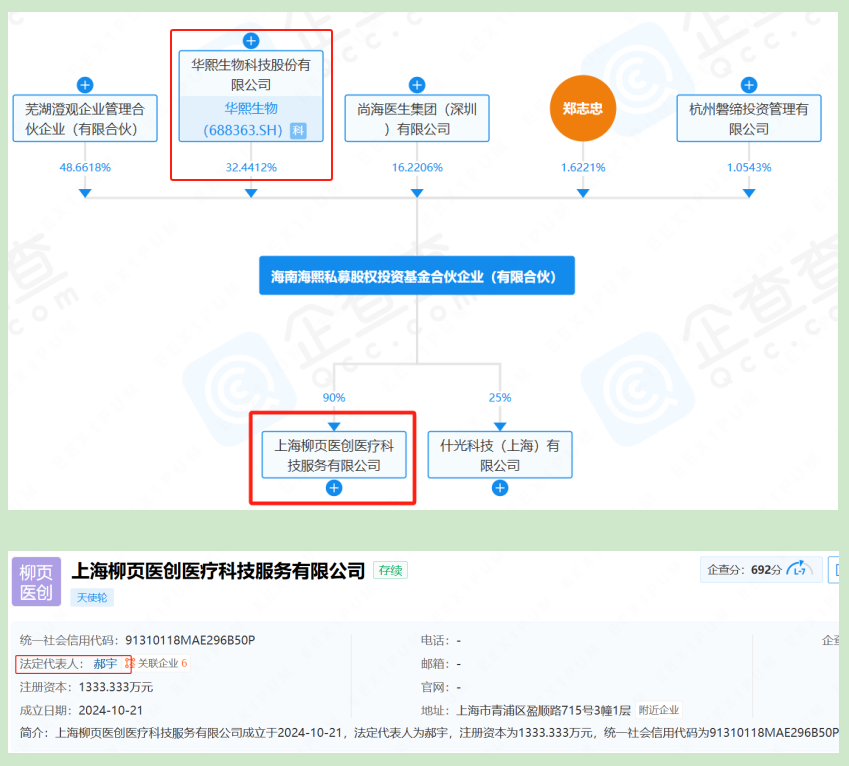Viewport: 849px width, 766px height.
Task: Click the 48.6618% shareholding percentage
Action: 85,168
